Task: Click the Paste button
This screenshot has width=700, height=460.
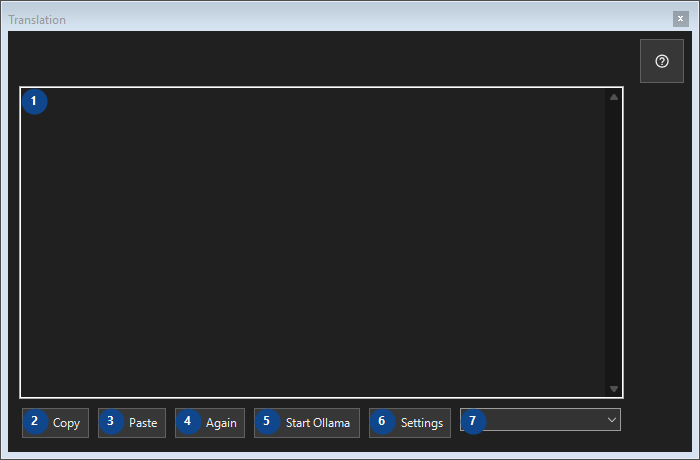Action: [132, 422]
